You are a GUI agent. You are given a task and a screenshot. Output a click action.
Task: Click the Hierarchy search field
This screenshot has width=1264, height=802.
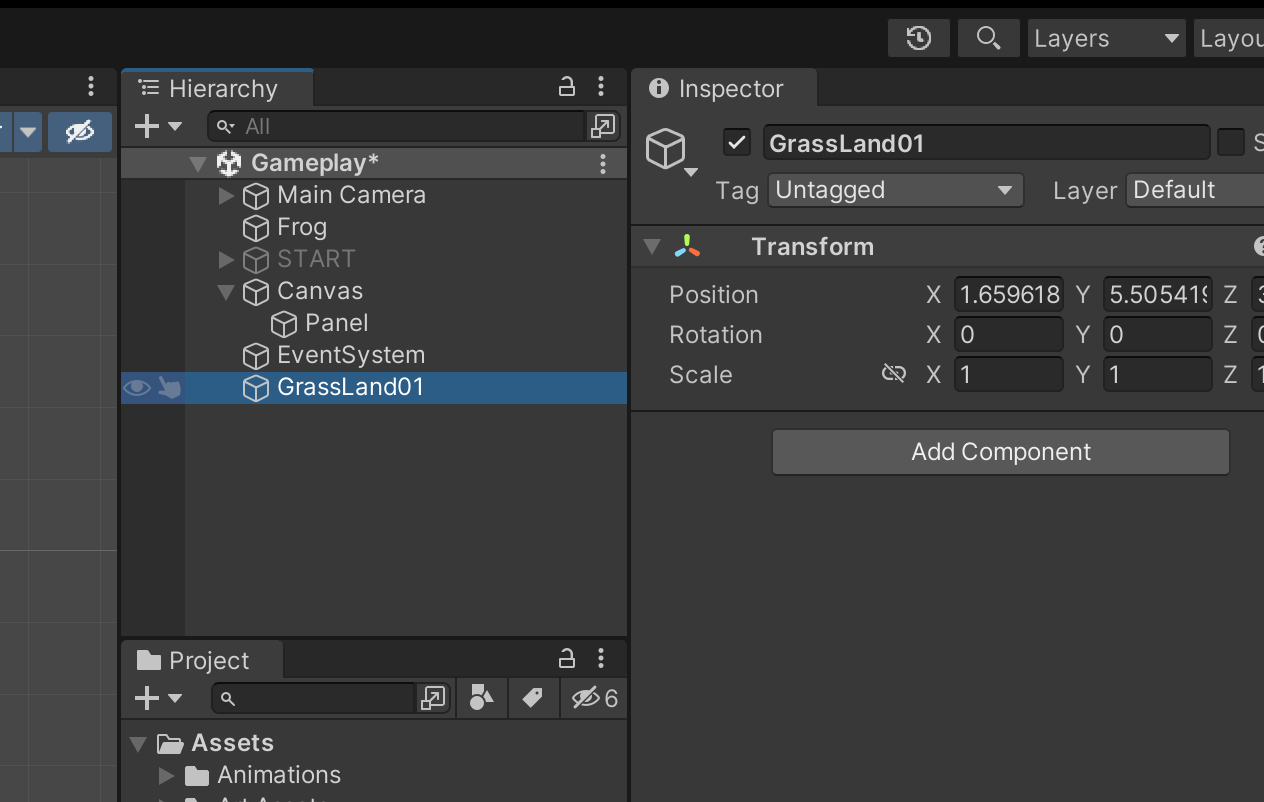click(x=396, y=126)
